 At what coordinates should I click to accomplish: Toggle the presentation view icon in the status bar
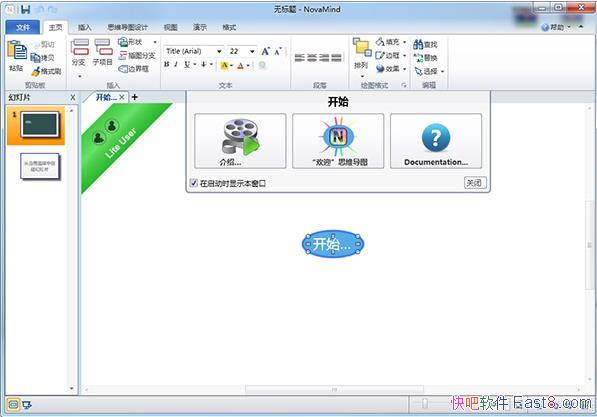(x=27, y=405)
